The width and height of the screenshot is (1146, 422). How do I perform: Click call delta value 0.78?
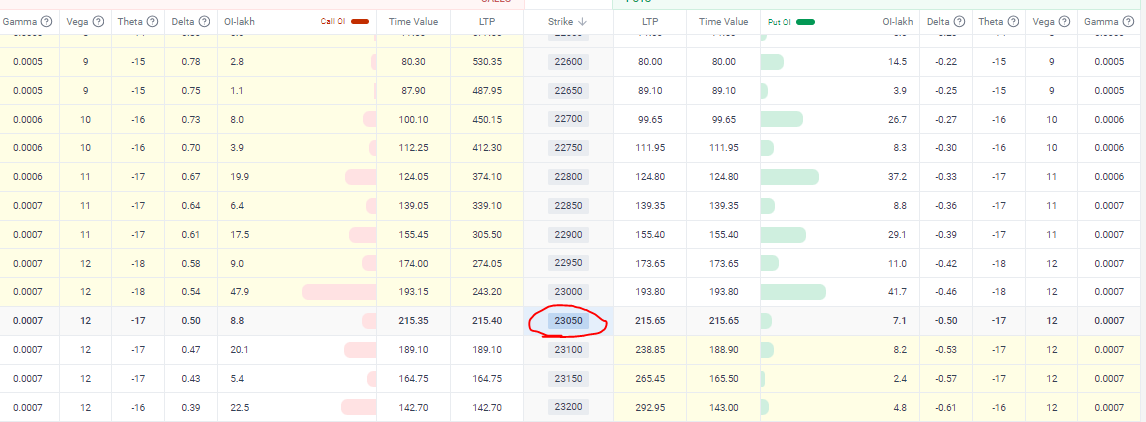(x=191, y=62)
